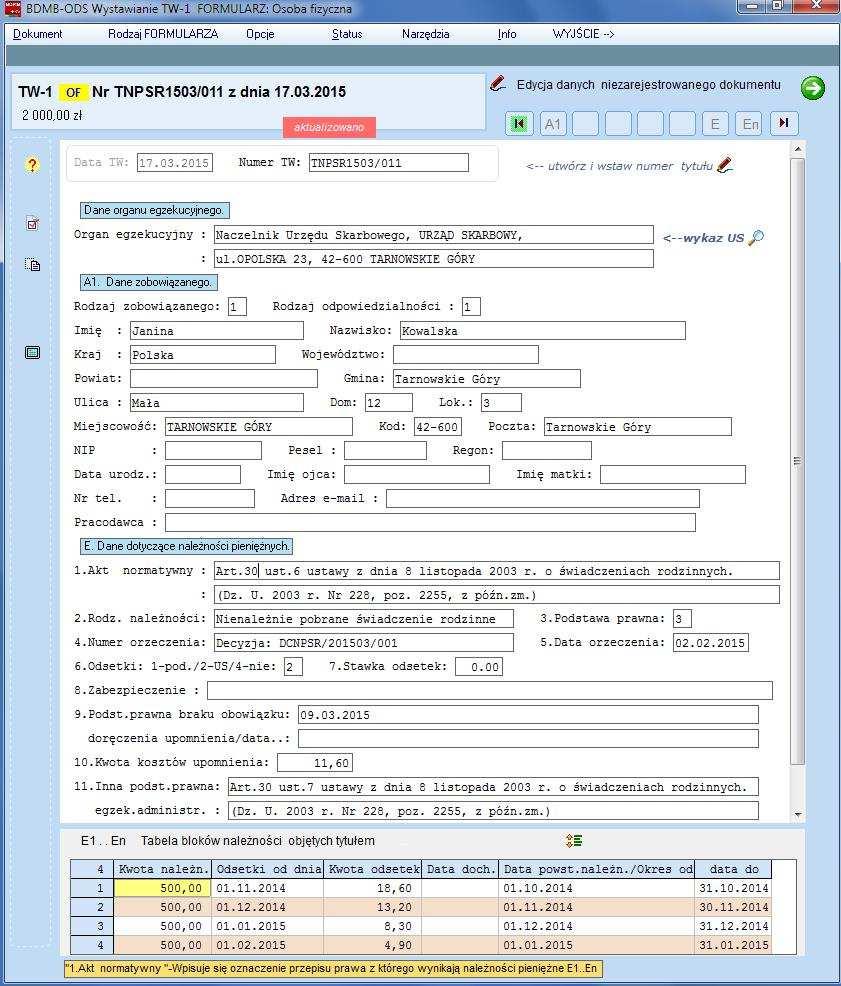Viewport: 841px width, 986px height.
Task: Click the sidebar copy pages icon
Action: coord(32,264)
